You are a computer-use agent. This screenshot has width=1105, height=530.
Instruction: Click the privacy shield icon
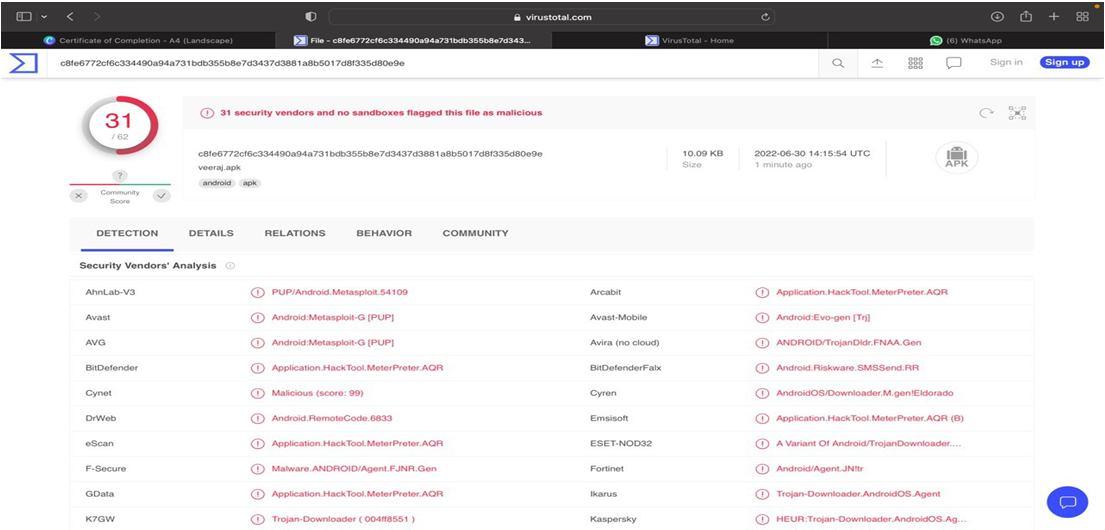pyautogui.click(x=311, y=16)
